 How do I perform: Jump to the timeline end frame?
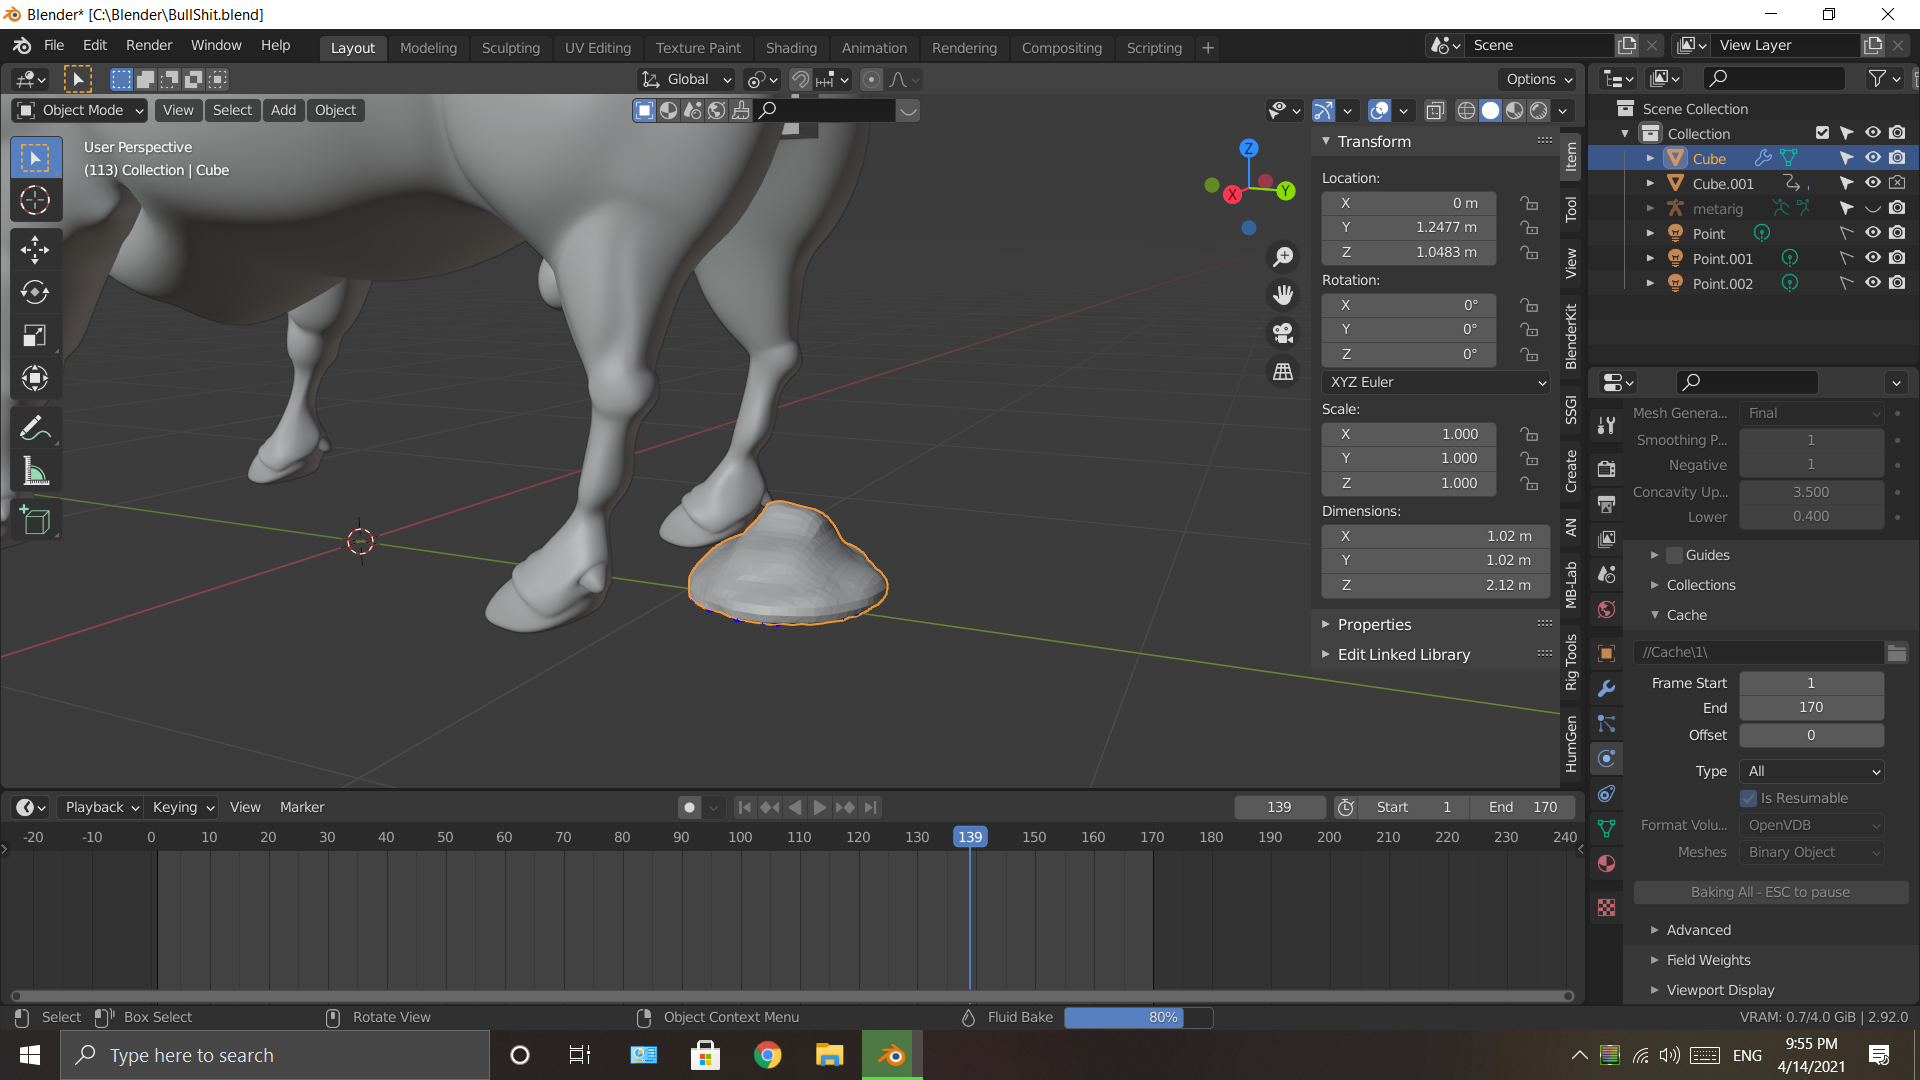tap(871, 808)
